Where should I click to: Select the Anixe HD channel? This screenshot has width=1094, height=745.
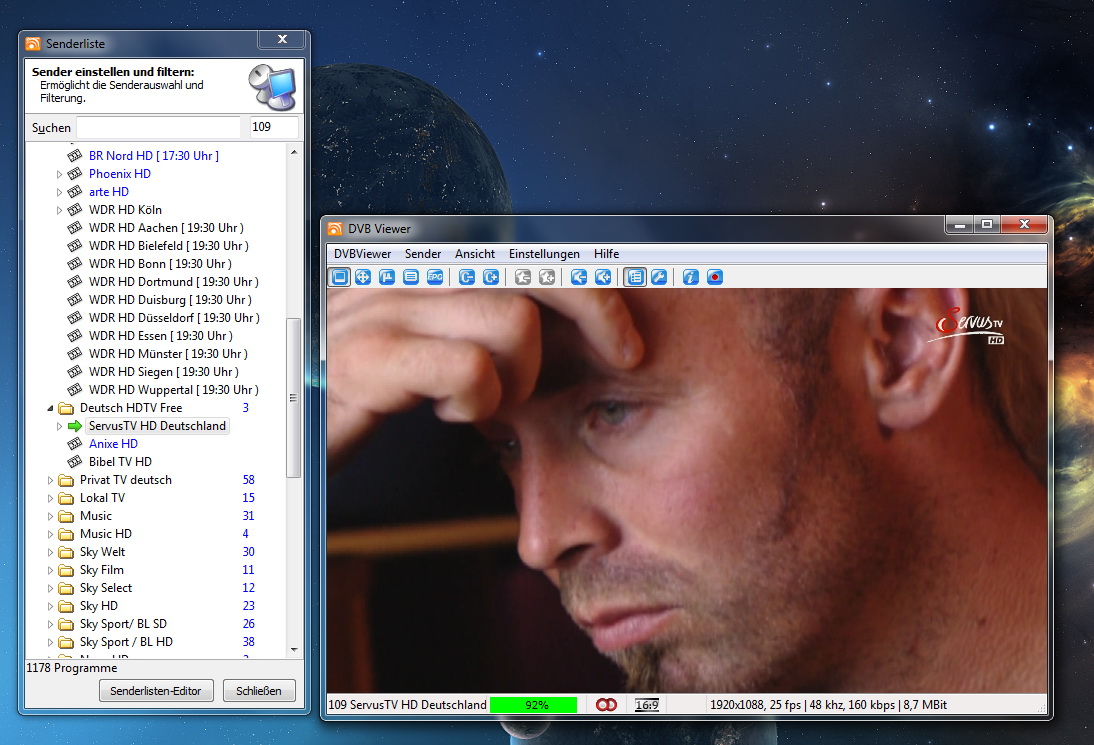click(113, 444)
